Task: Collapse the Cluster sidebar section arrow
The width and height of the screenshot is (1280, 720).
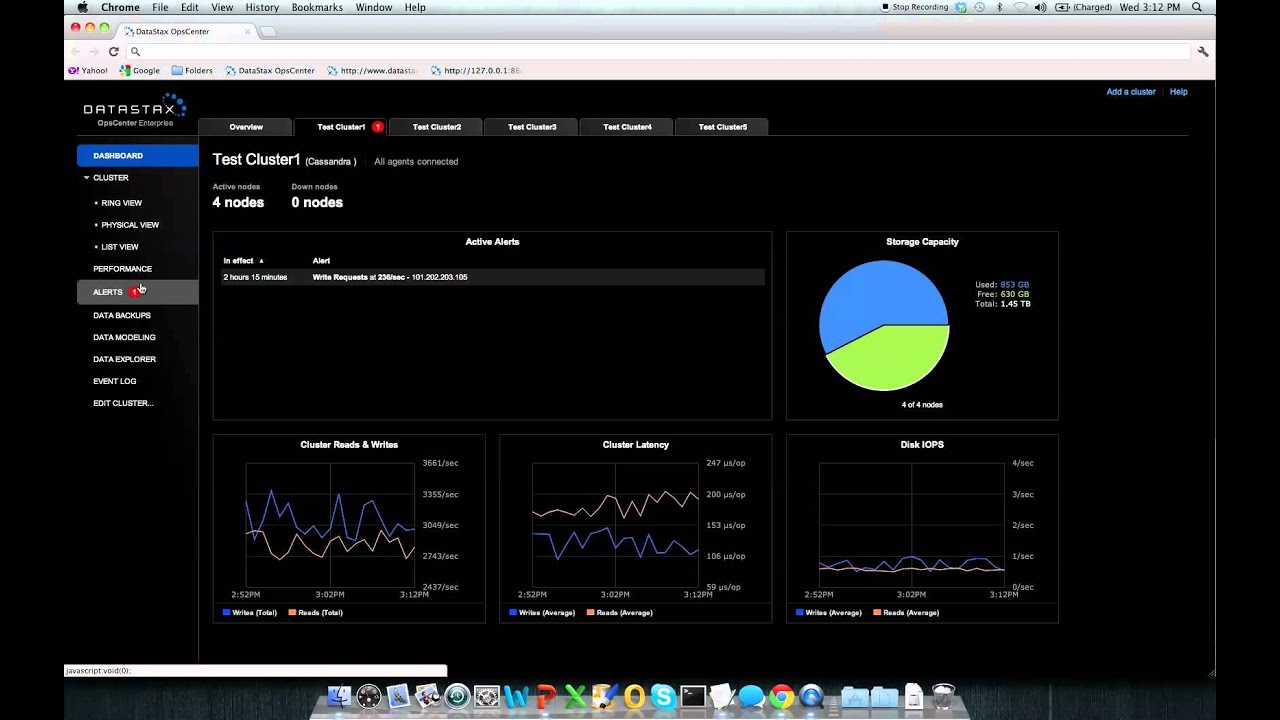Action: coord(86,178)
